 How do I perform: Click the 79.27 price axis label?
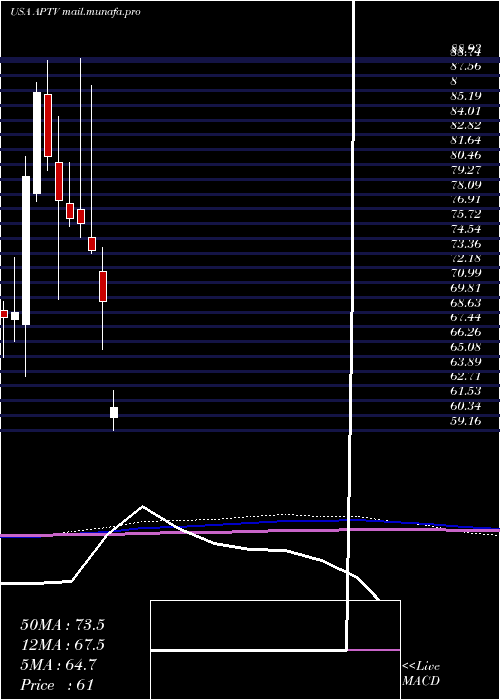click(x=466, y=170)
